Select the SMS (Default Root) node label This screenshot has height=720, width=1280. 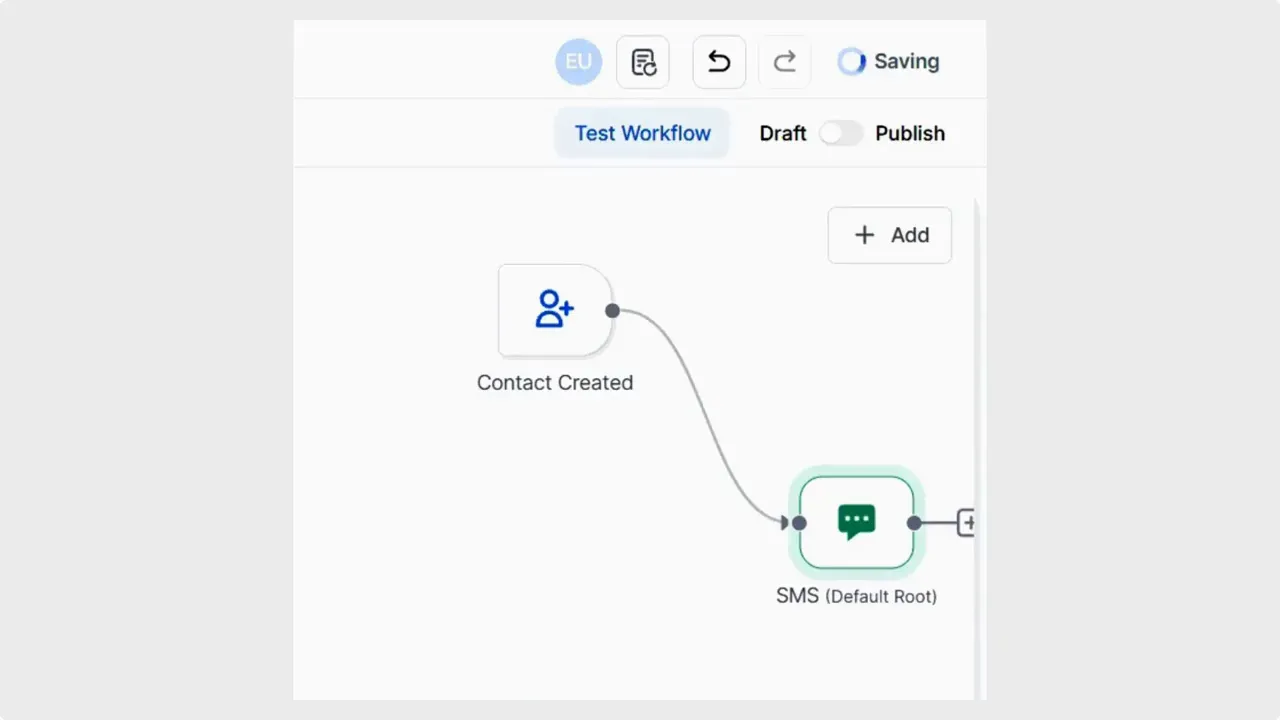[x=856, y=595]
